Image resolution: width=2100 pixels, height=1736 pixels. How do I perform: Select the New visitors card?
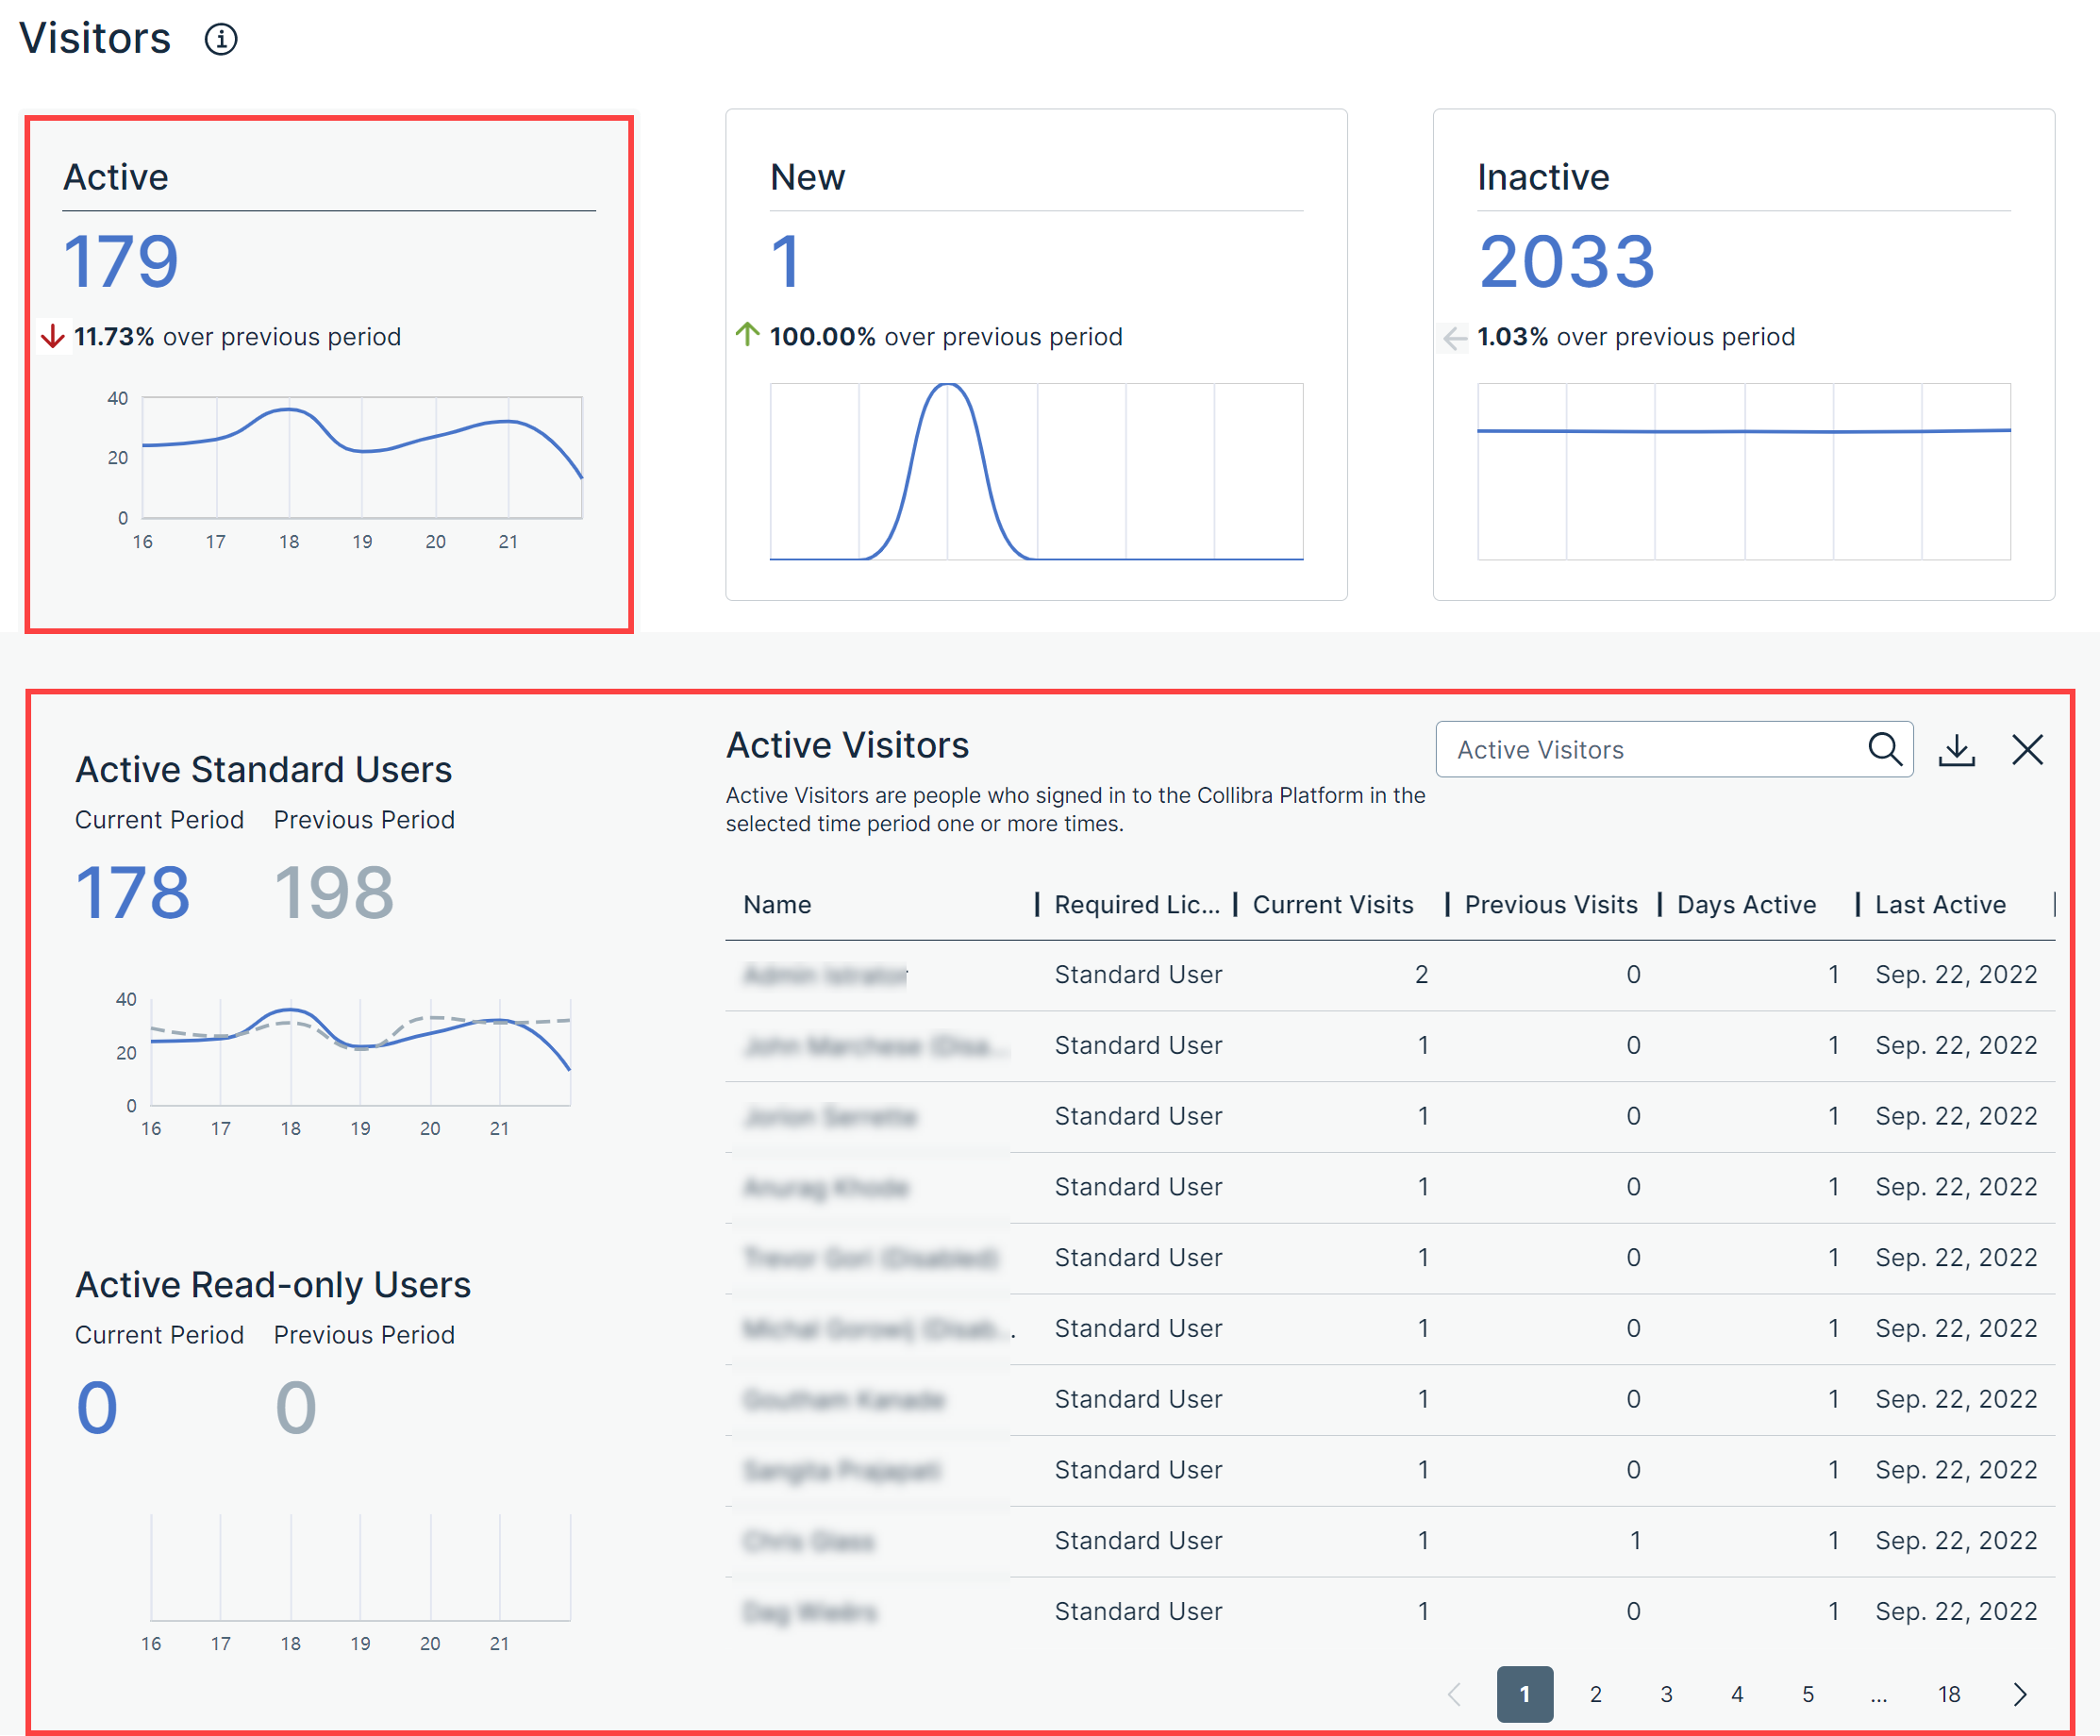pyautogui.click(x=1036, y=354)
